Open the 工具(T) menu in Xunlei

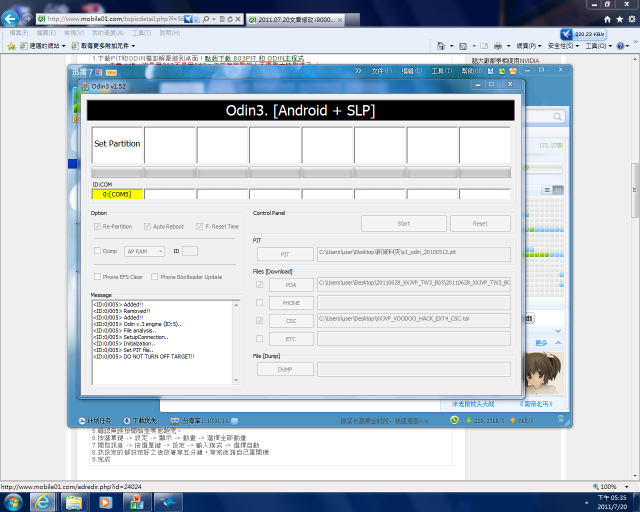point(442,71)
